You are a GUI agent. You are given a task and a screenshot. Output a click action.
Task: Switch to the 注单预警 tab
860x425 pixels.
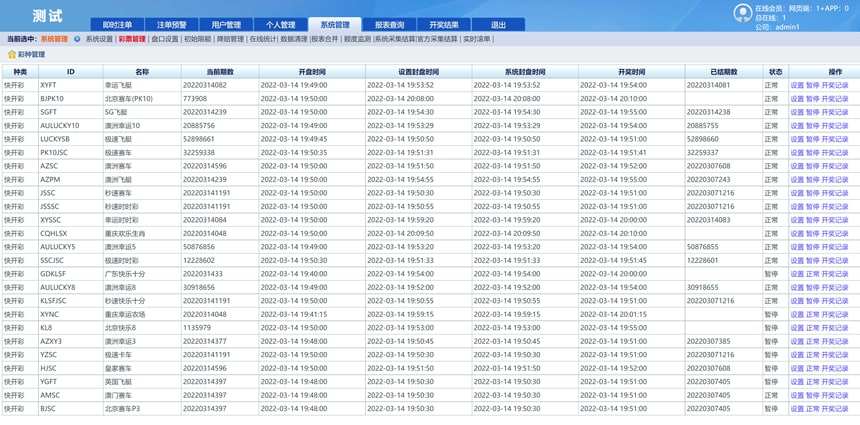[171, 24]
